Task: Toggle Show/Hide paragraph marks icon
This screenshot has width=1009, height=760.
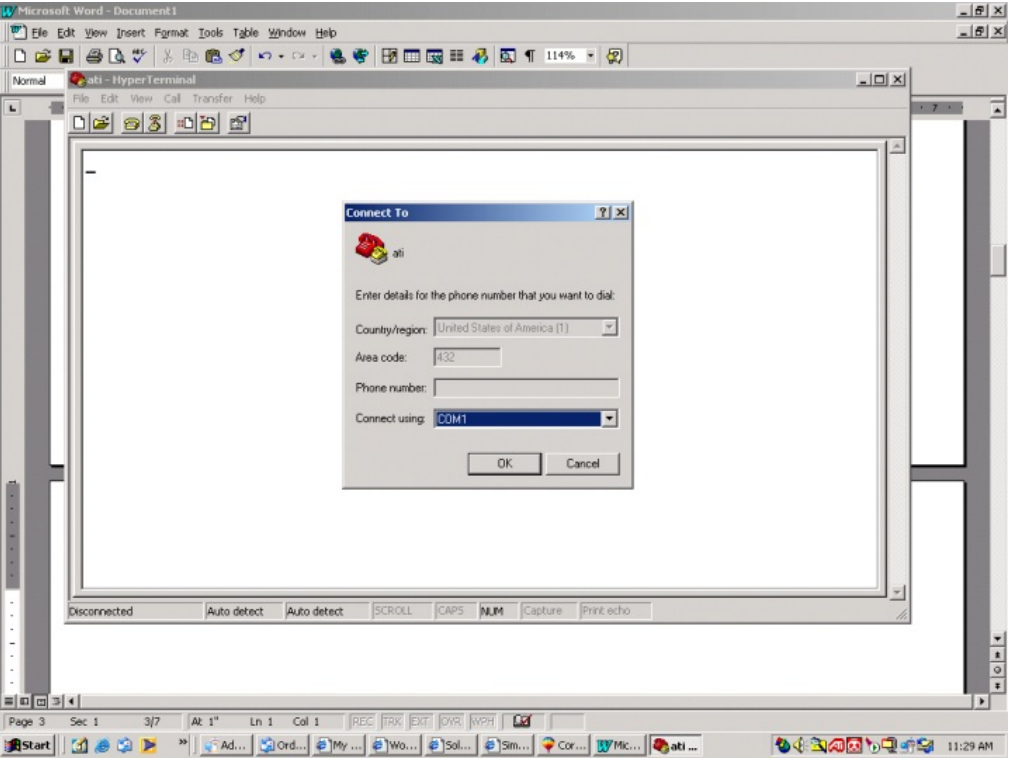Action: [x=530, y=56]
